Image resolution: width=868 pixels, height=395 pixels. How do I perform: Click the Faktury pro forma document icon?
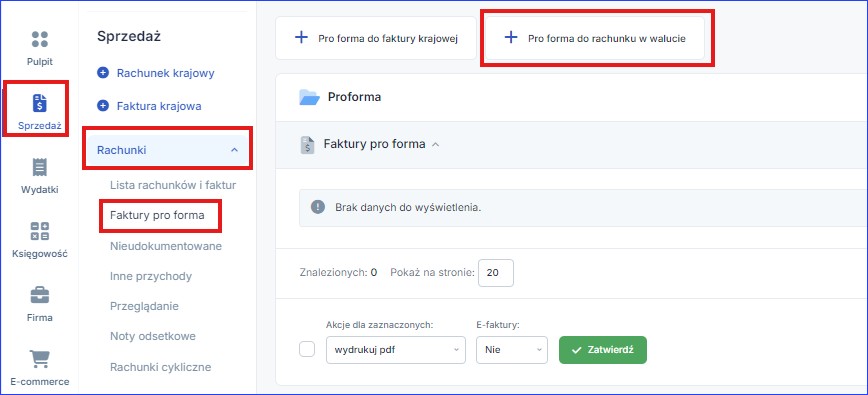coord(307,145)
